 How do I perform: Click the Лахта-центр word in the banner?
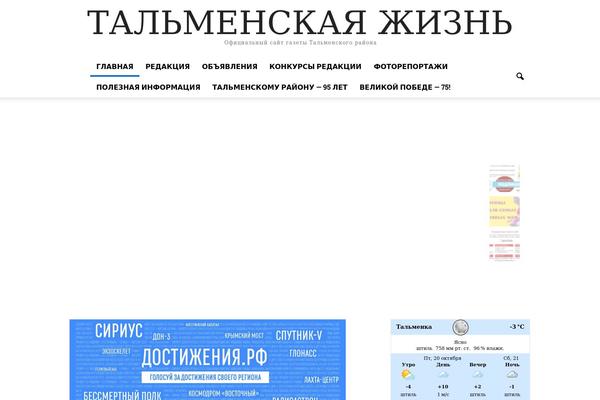pos(321,380)
